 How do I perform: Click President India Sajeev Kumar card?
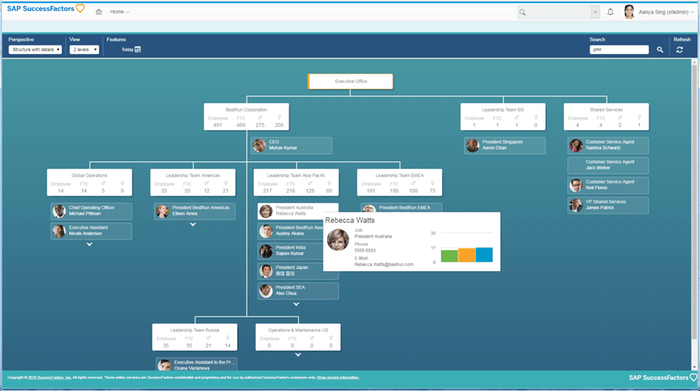coord(290,250)
